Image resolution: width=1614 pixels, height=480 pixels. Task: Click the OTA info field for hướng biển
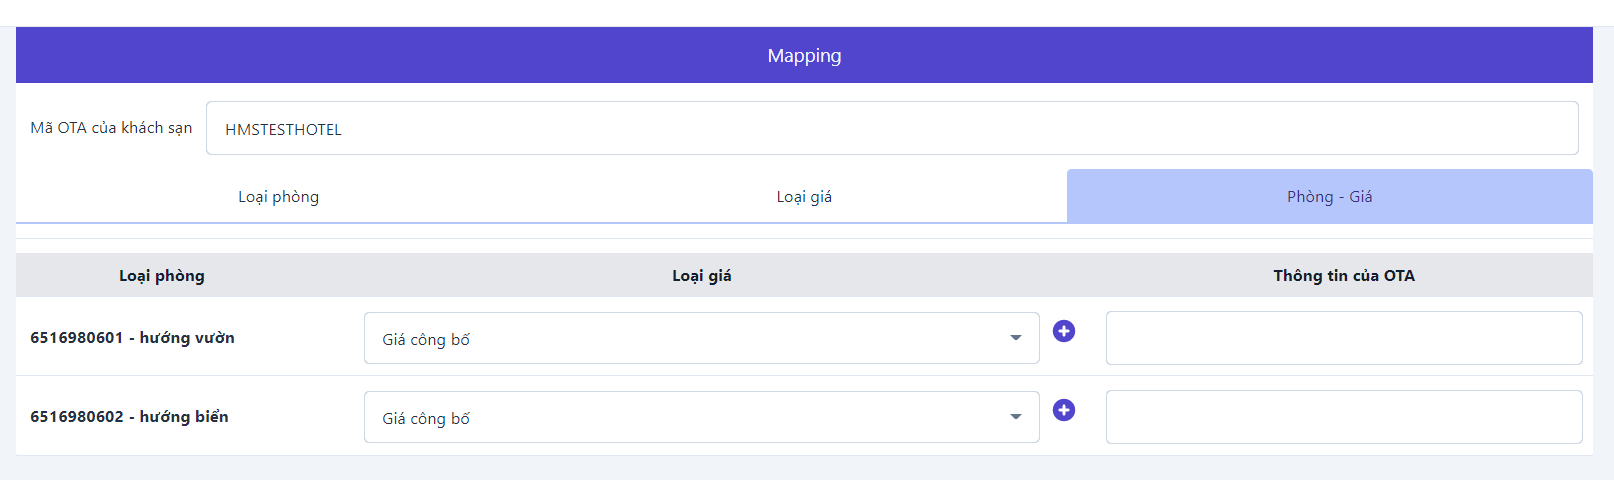1343,417
